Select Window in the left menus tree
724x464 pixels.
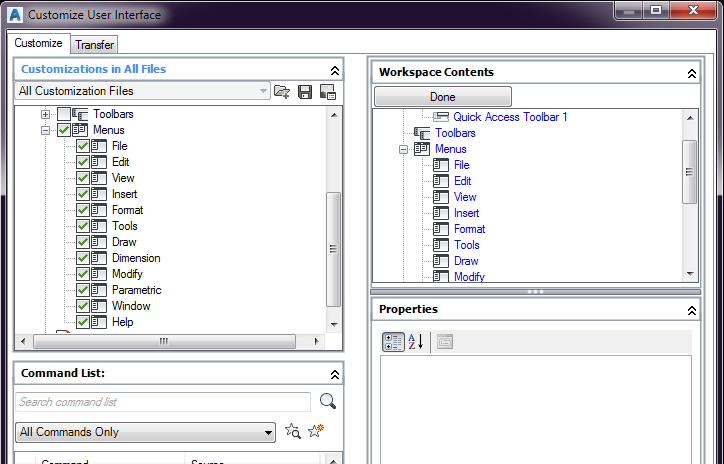click(x=131, y=306)
